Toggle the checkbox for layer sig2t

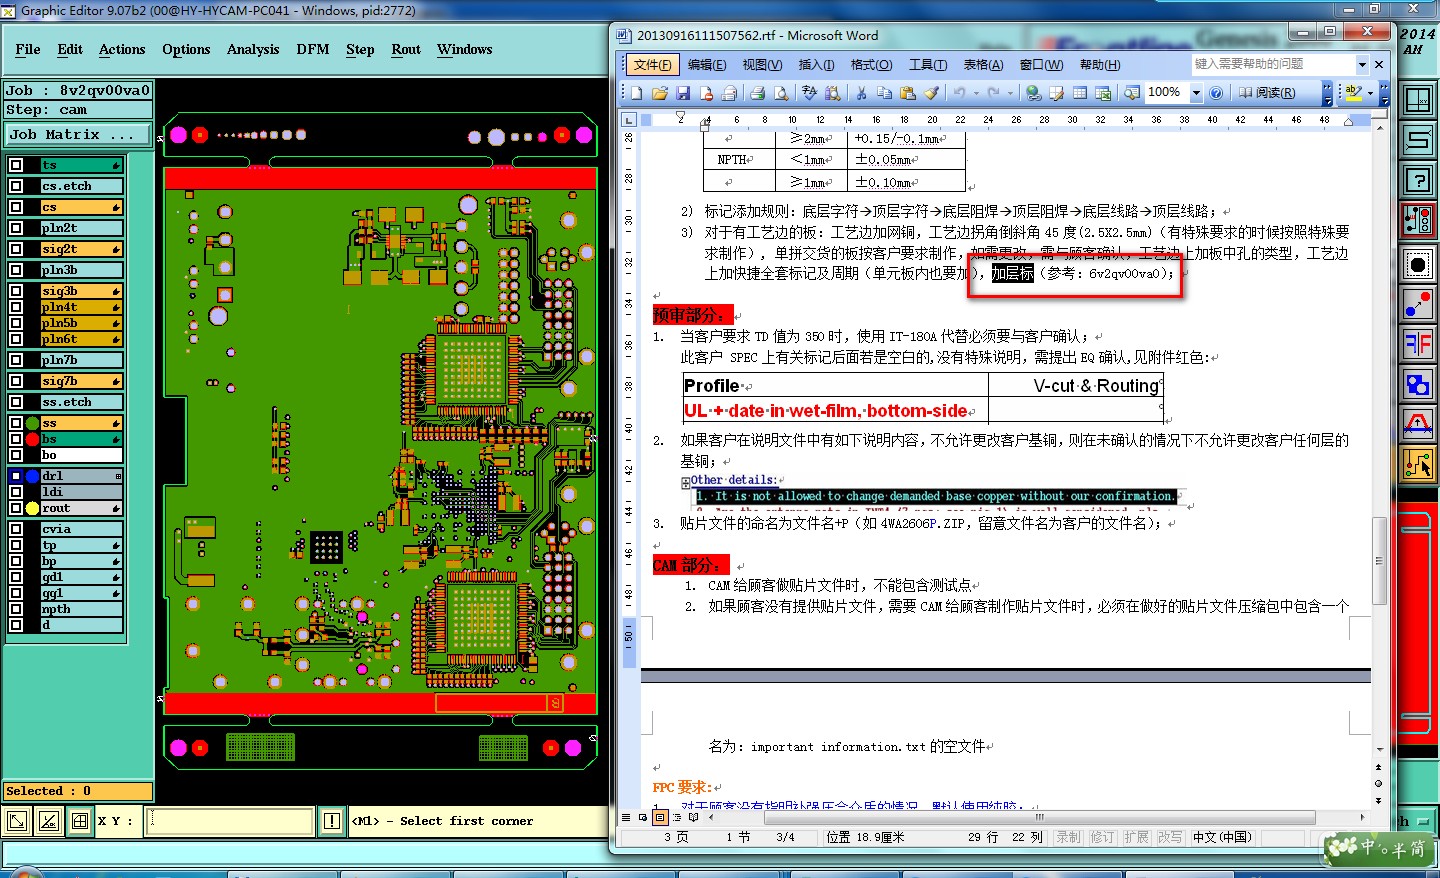point(16,249)
